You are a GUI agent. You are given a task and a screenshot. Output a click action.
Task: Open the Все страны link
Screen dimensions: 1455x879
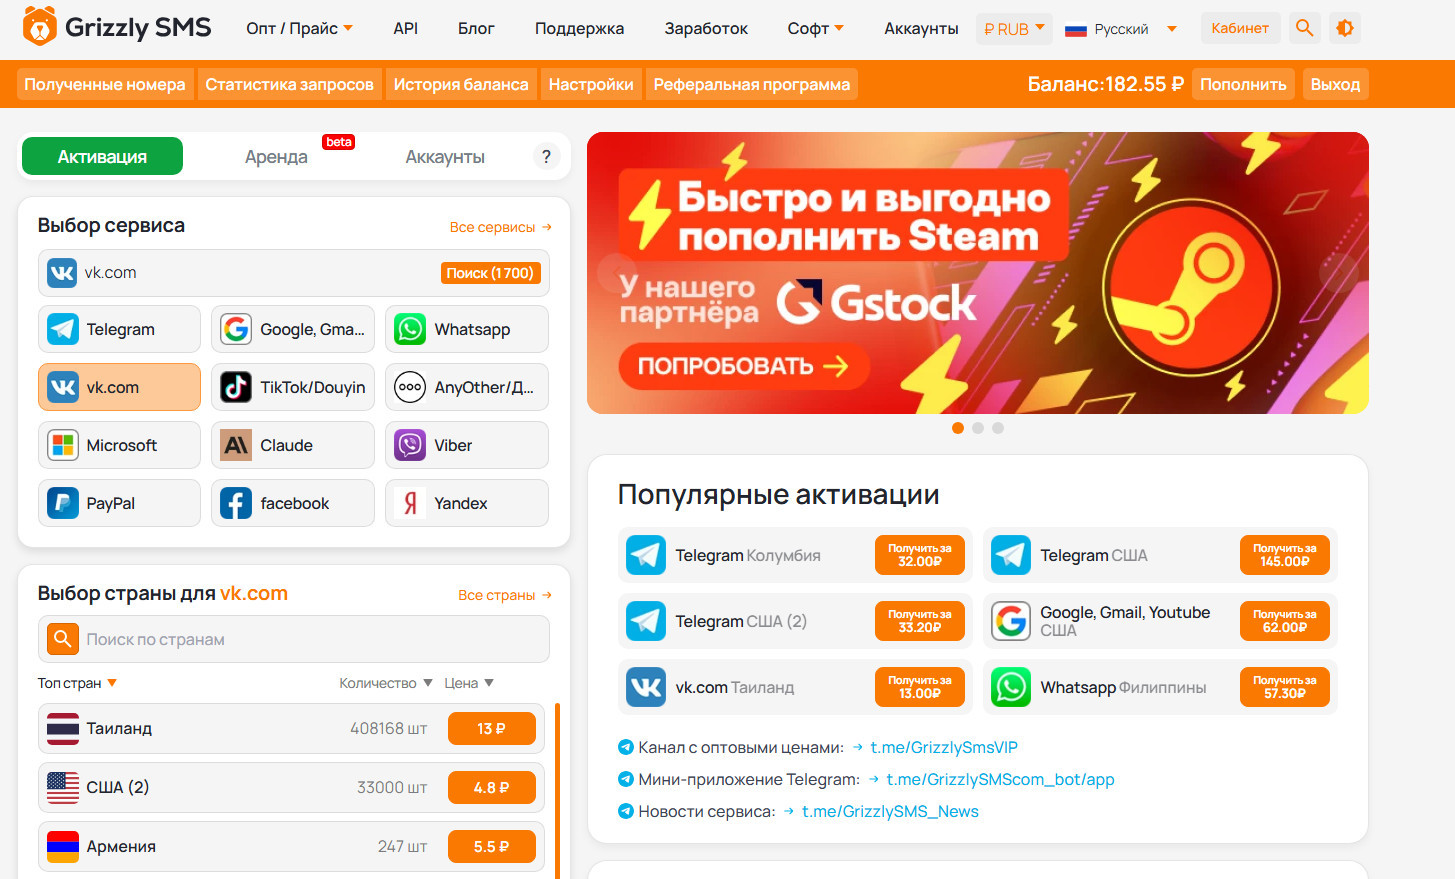click(505, 595)
